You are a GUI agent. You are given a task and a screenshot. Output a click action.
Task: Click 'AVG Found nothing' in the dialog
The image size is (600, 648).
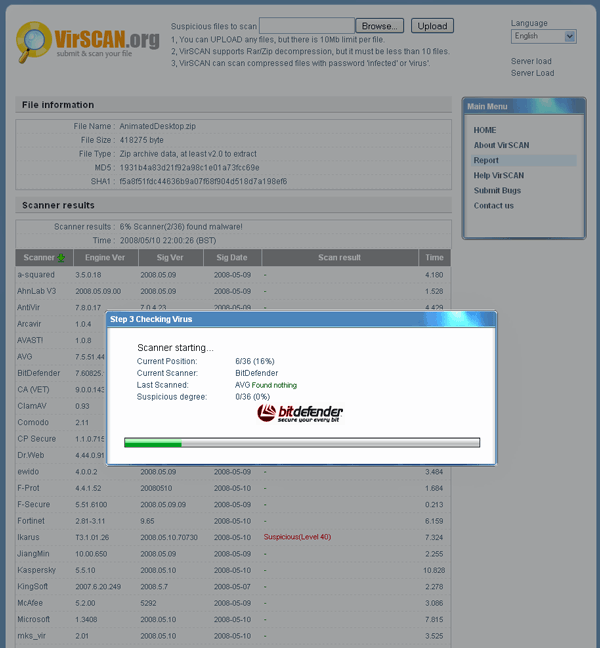coord(266,385)
